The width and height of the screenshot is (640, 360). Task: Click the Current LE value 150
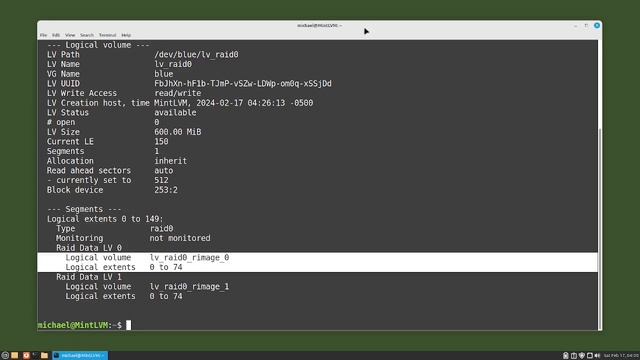pos(161,141)
